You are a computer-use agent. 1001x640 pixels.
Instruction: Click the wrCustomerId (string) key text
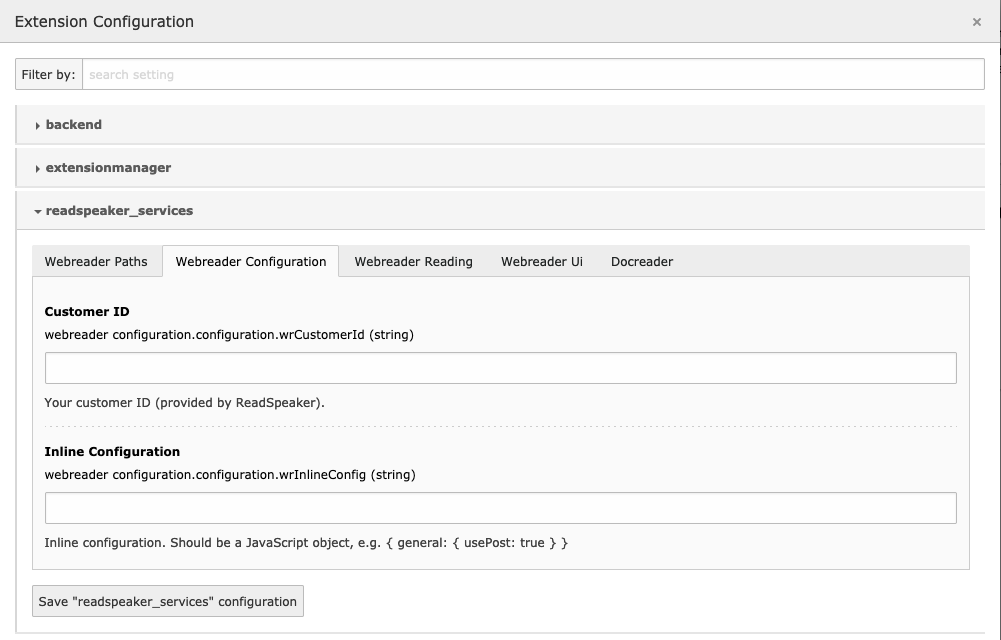(229, 335)
